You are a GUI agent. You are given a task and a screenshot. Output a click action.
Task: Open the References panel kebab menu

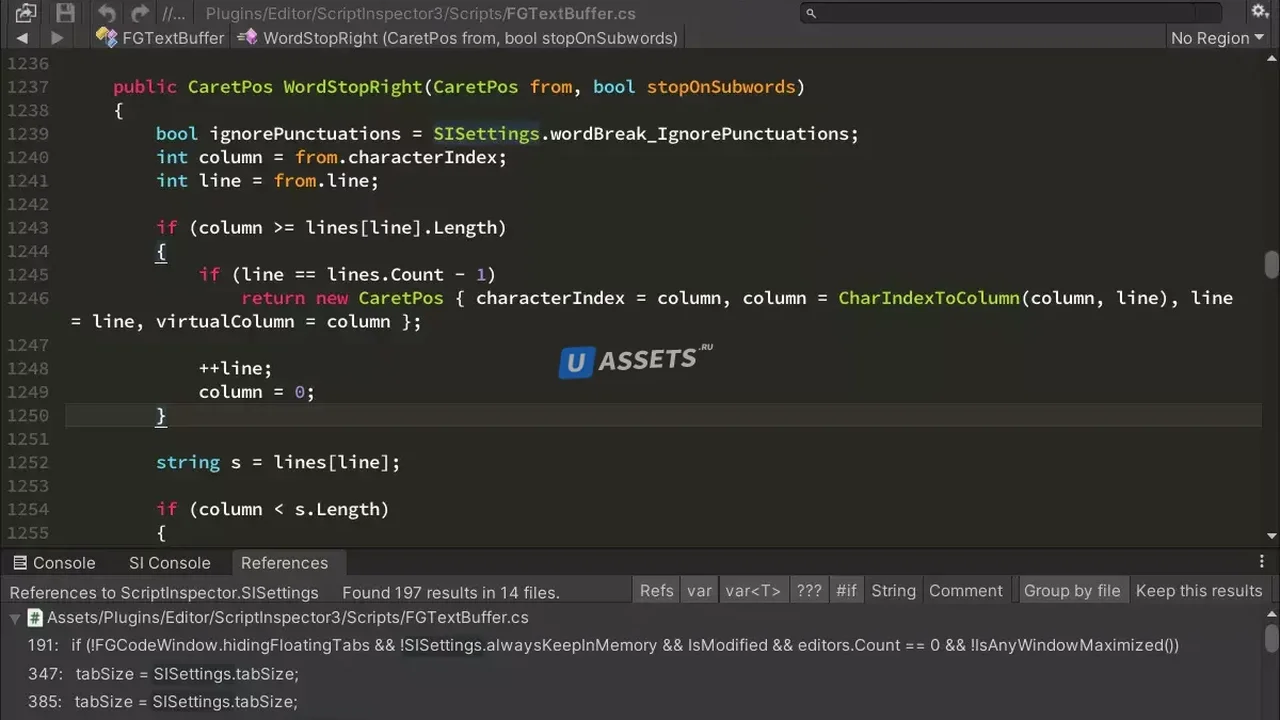point(1262,562)
